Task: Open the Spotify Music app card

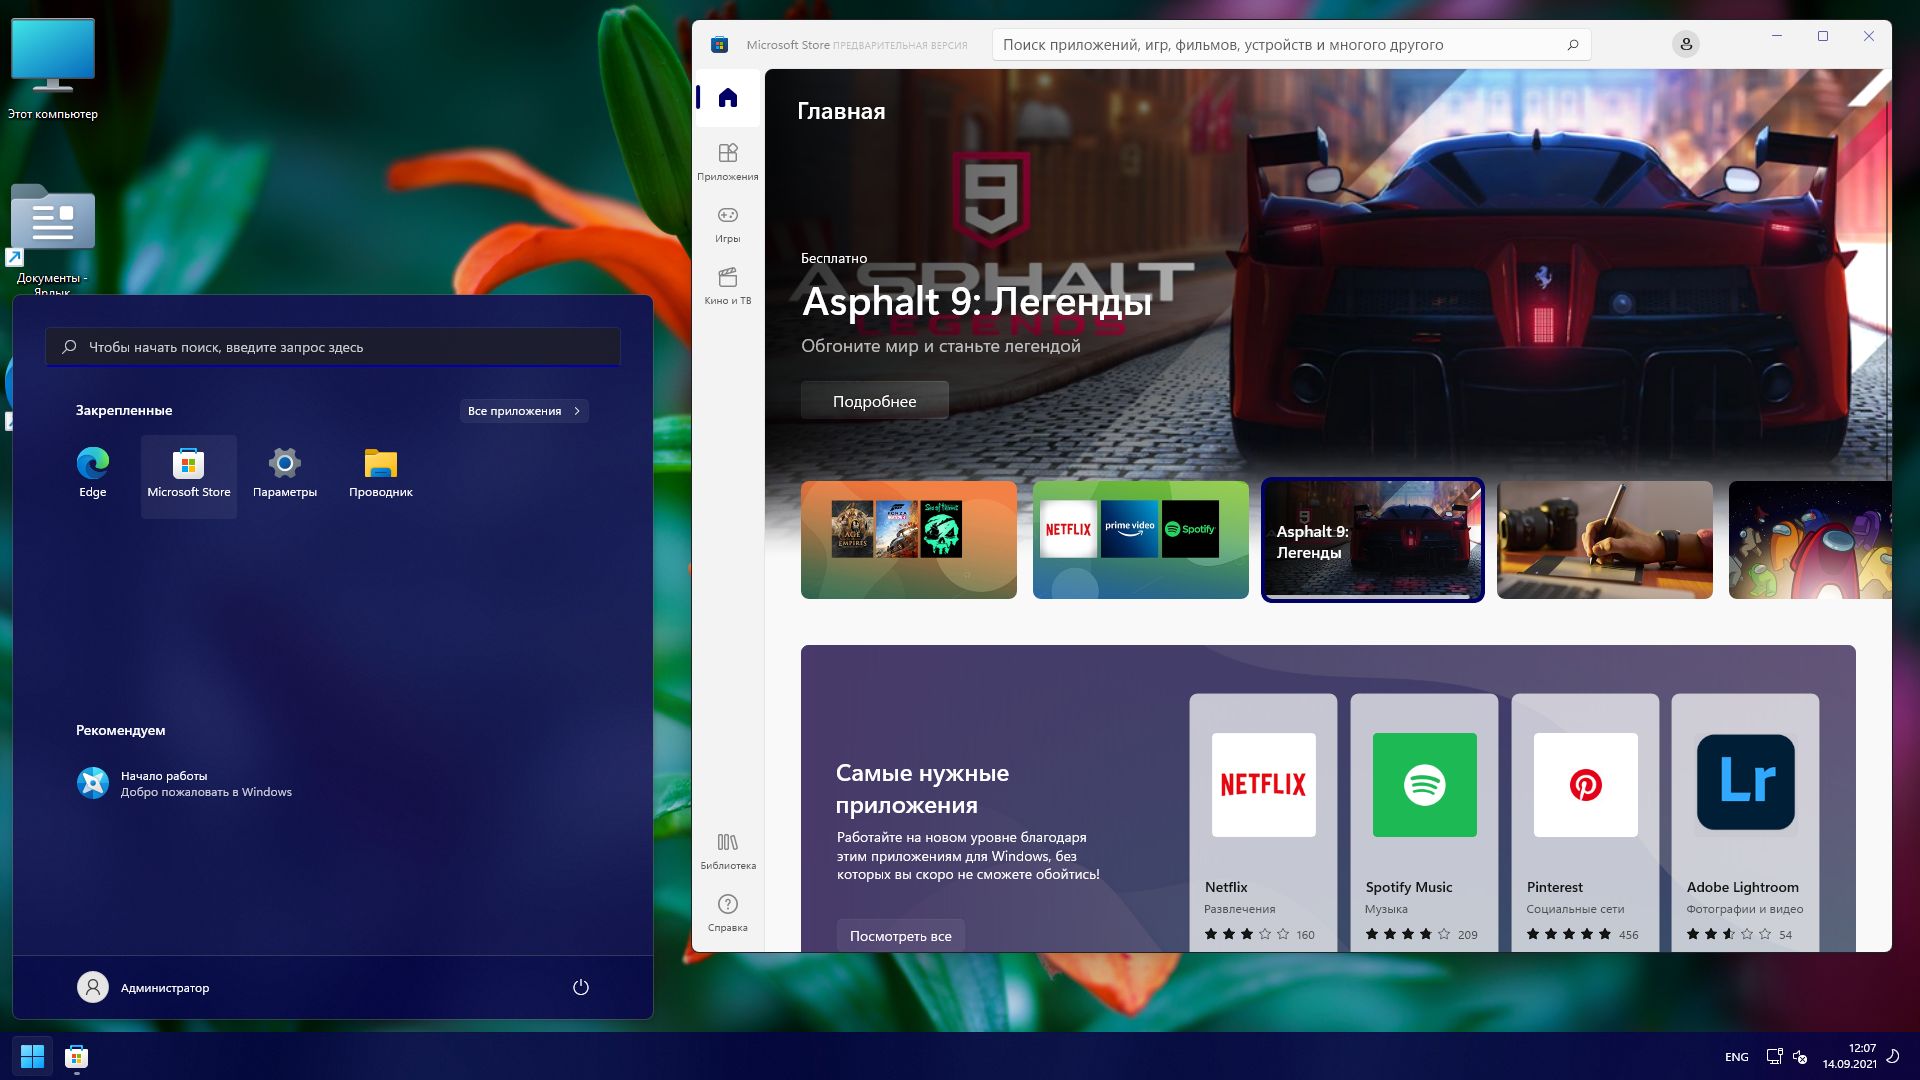Action: tap(1424, 821)
